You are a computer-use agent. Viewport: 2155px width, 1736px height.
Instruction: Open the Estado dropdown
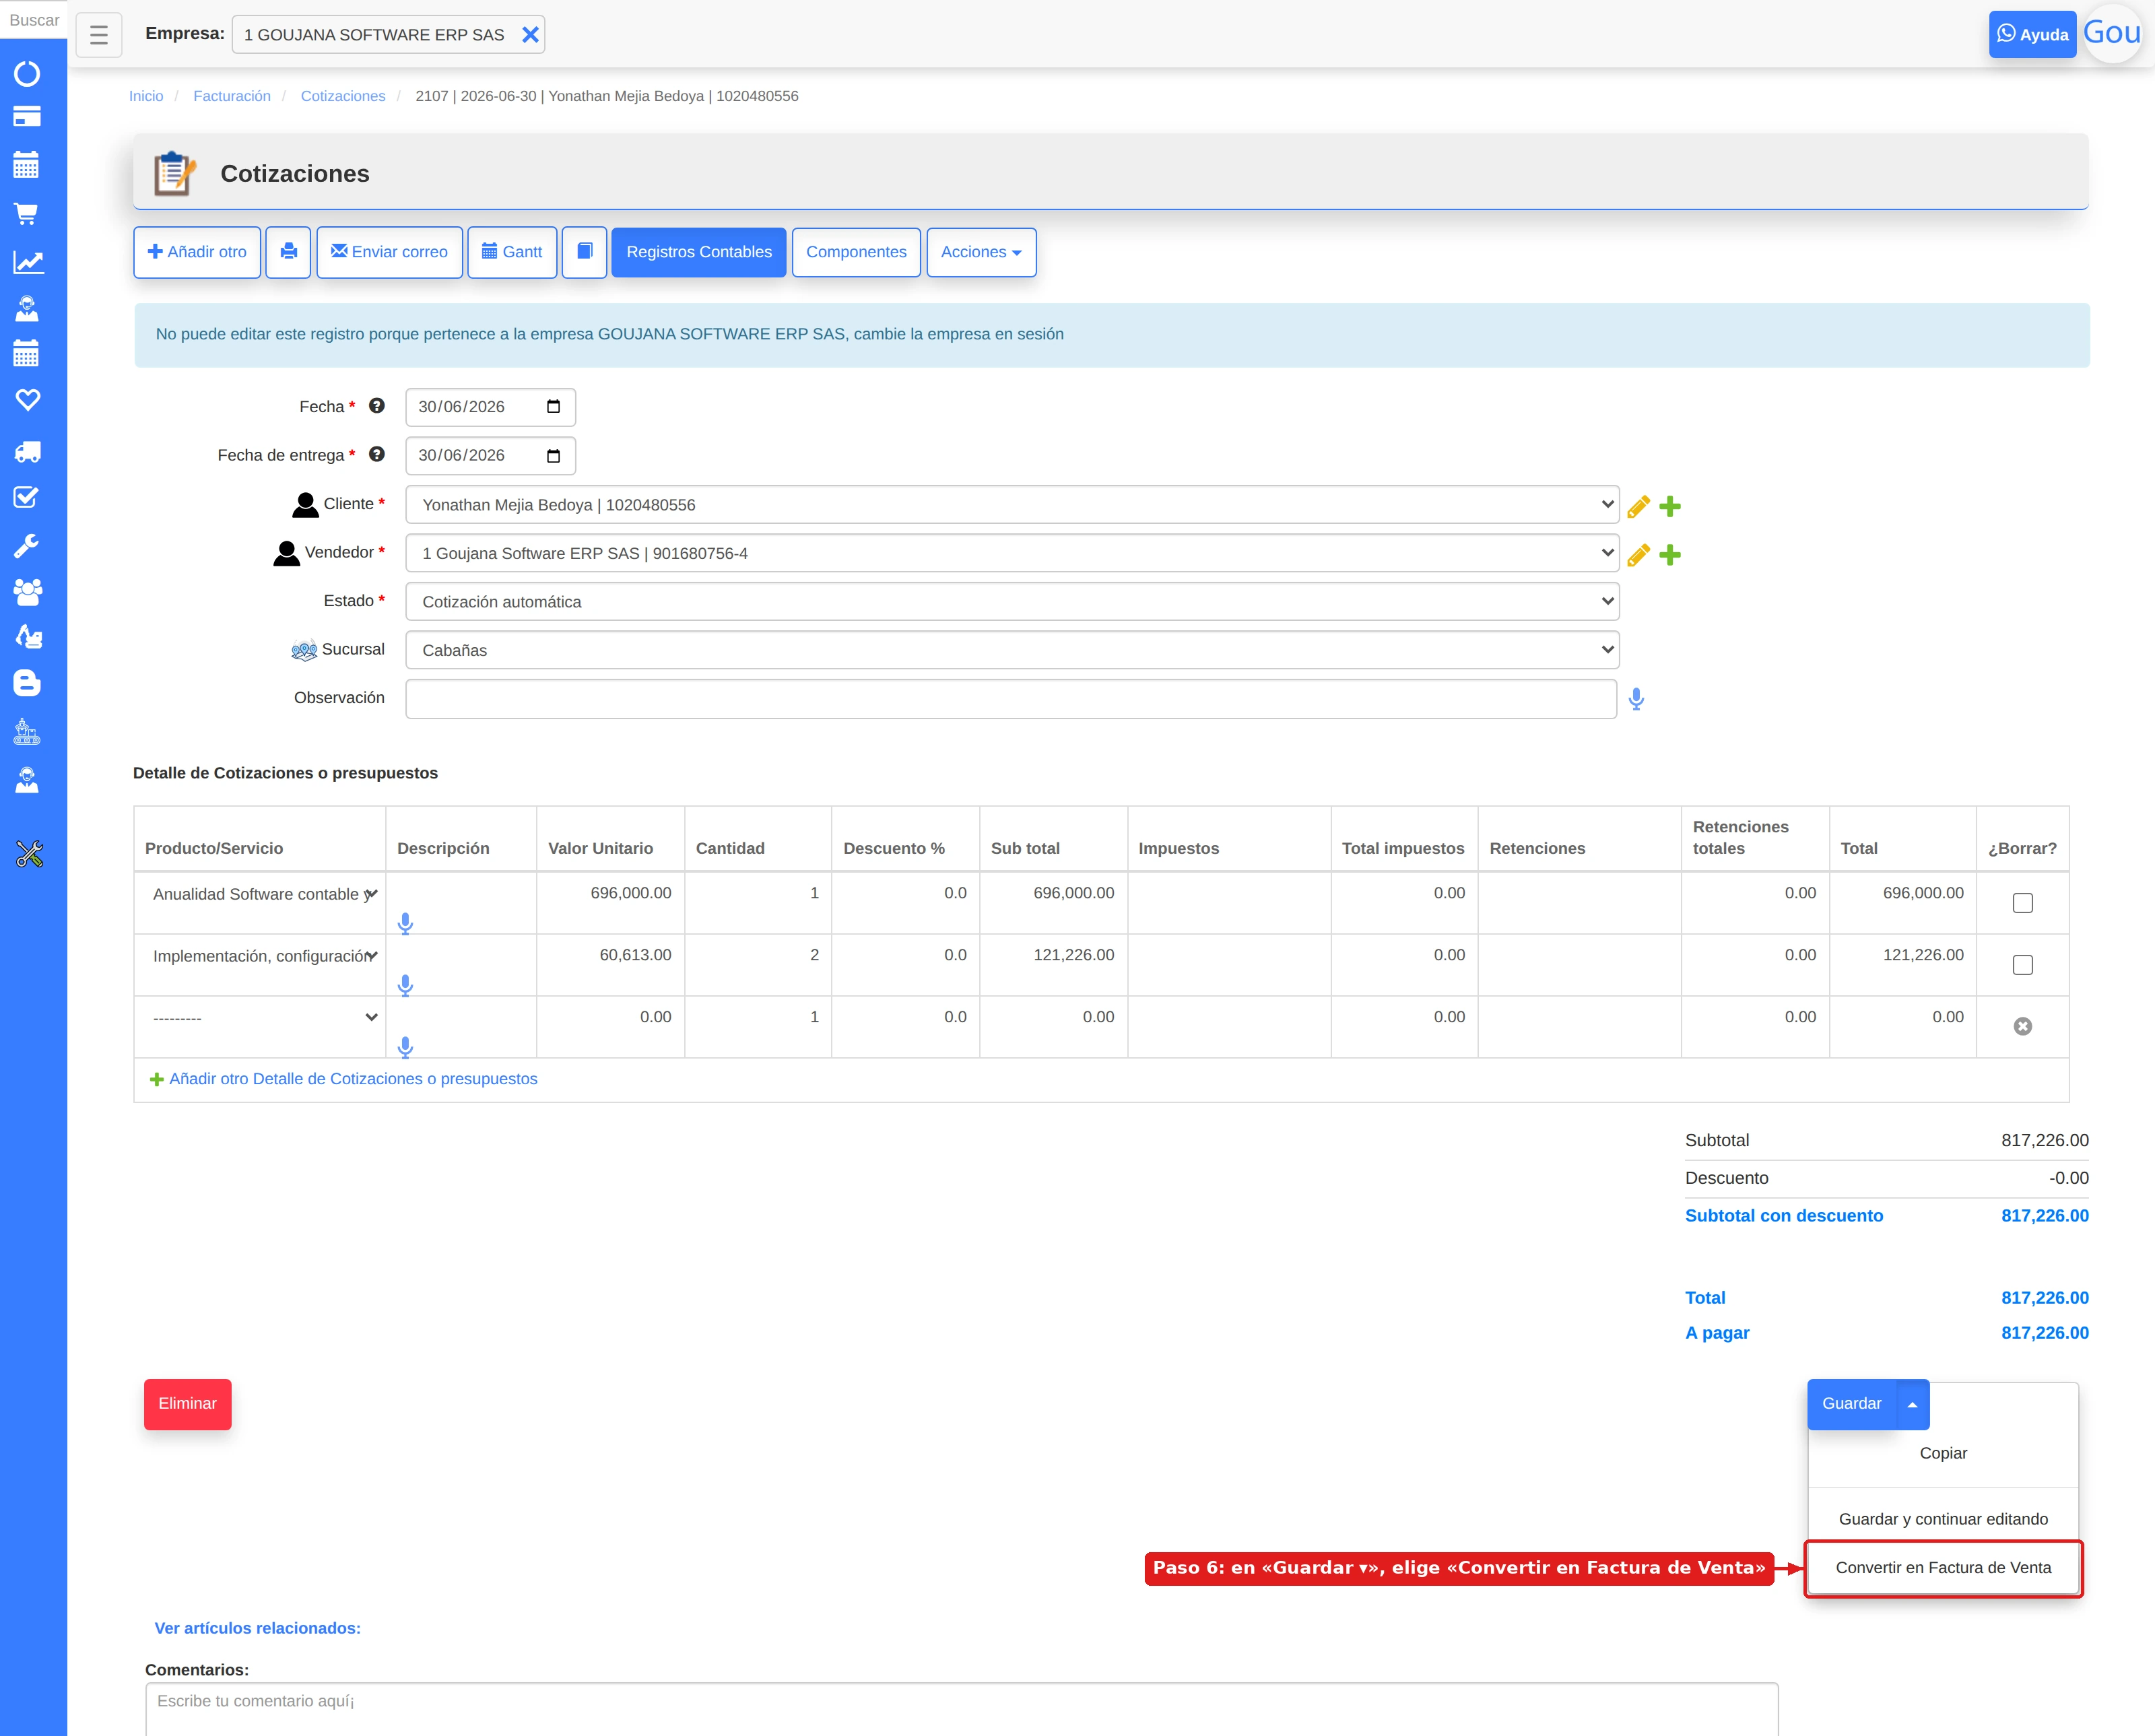[1012, 602]
